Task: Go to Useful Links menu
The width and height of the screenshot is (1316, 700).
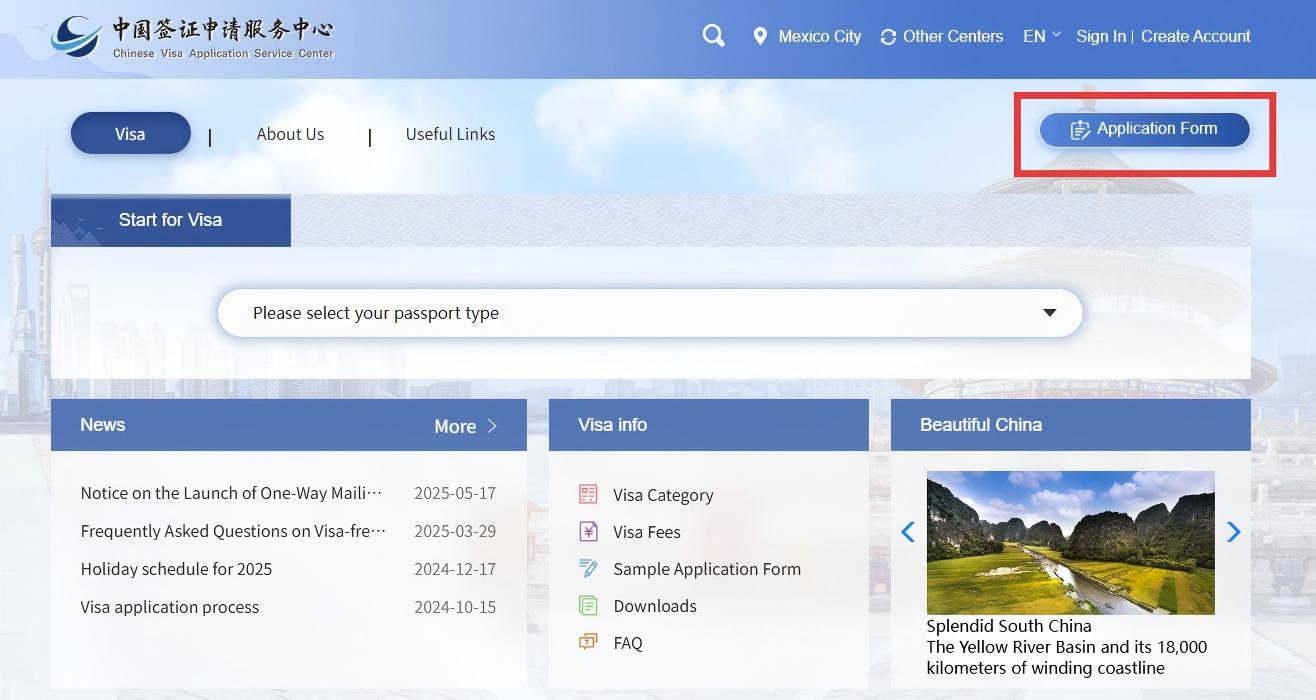Action: tap(450, 134)
